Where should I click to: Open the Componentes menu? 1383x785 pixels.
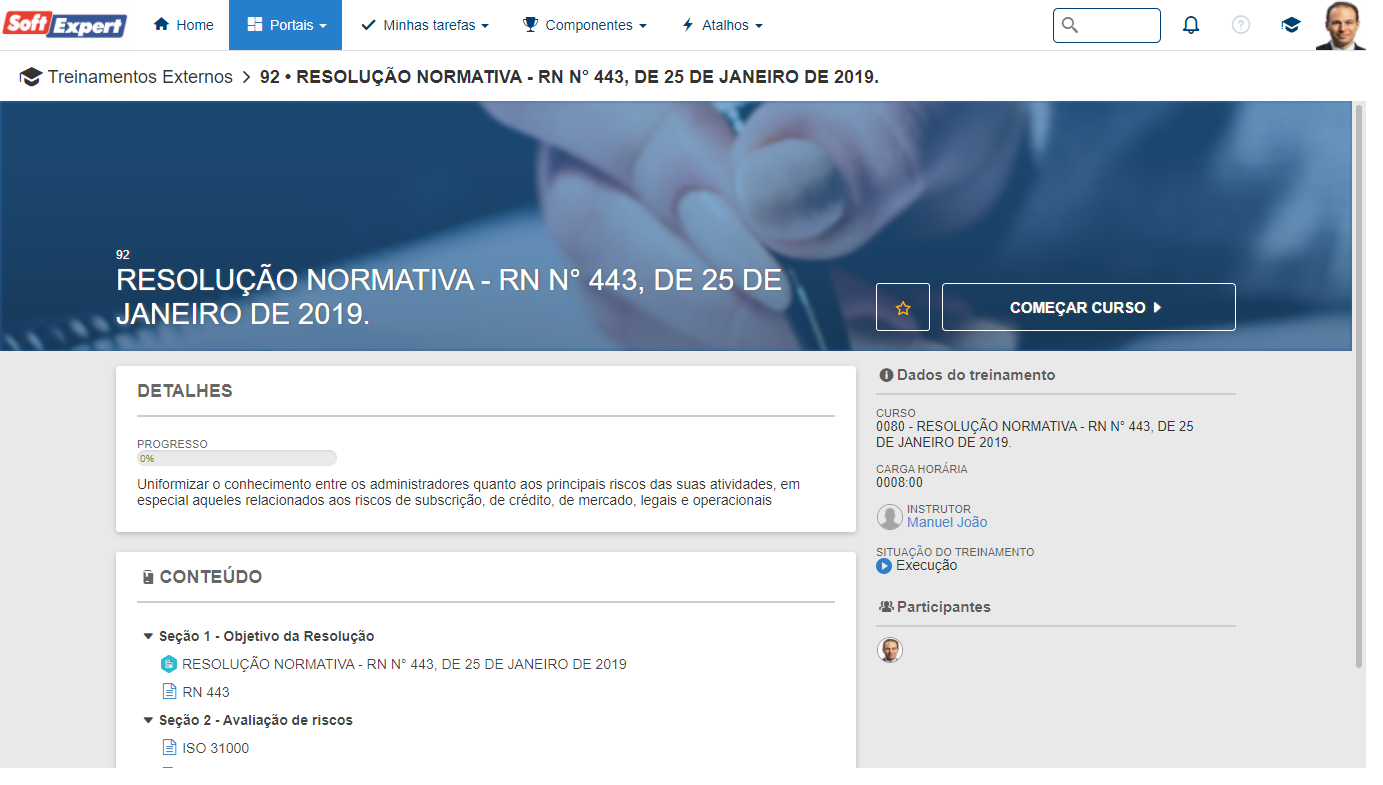point(584,25)
